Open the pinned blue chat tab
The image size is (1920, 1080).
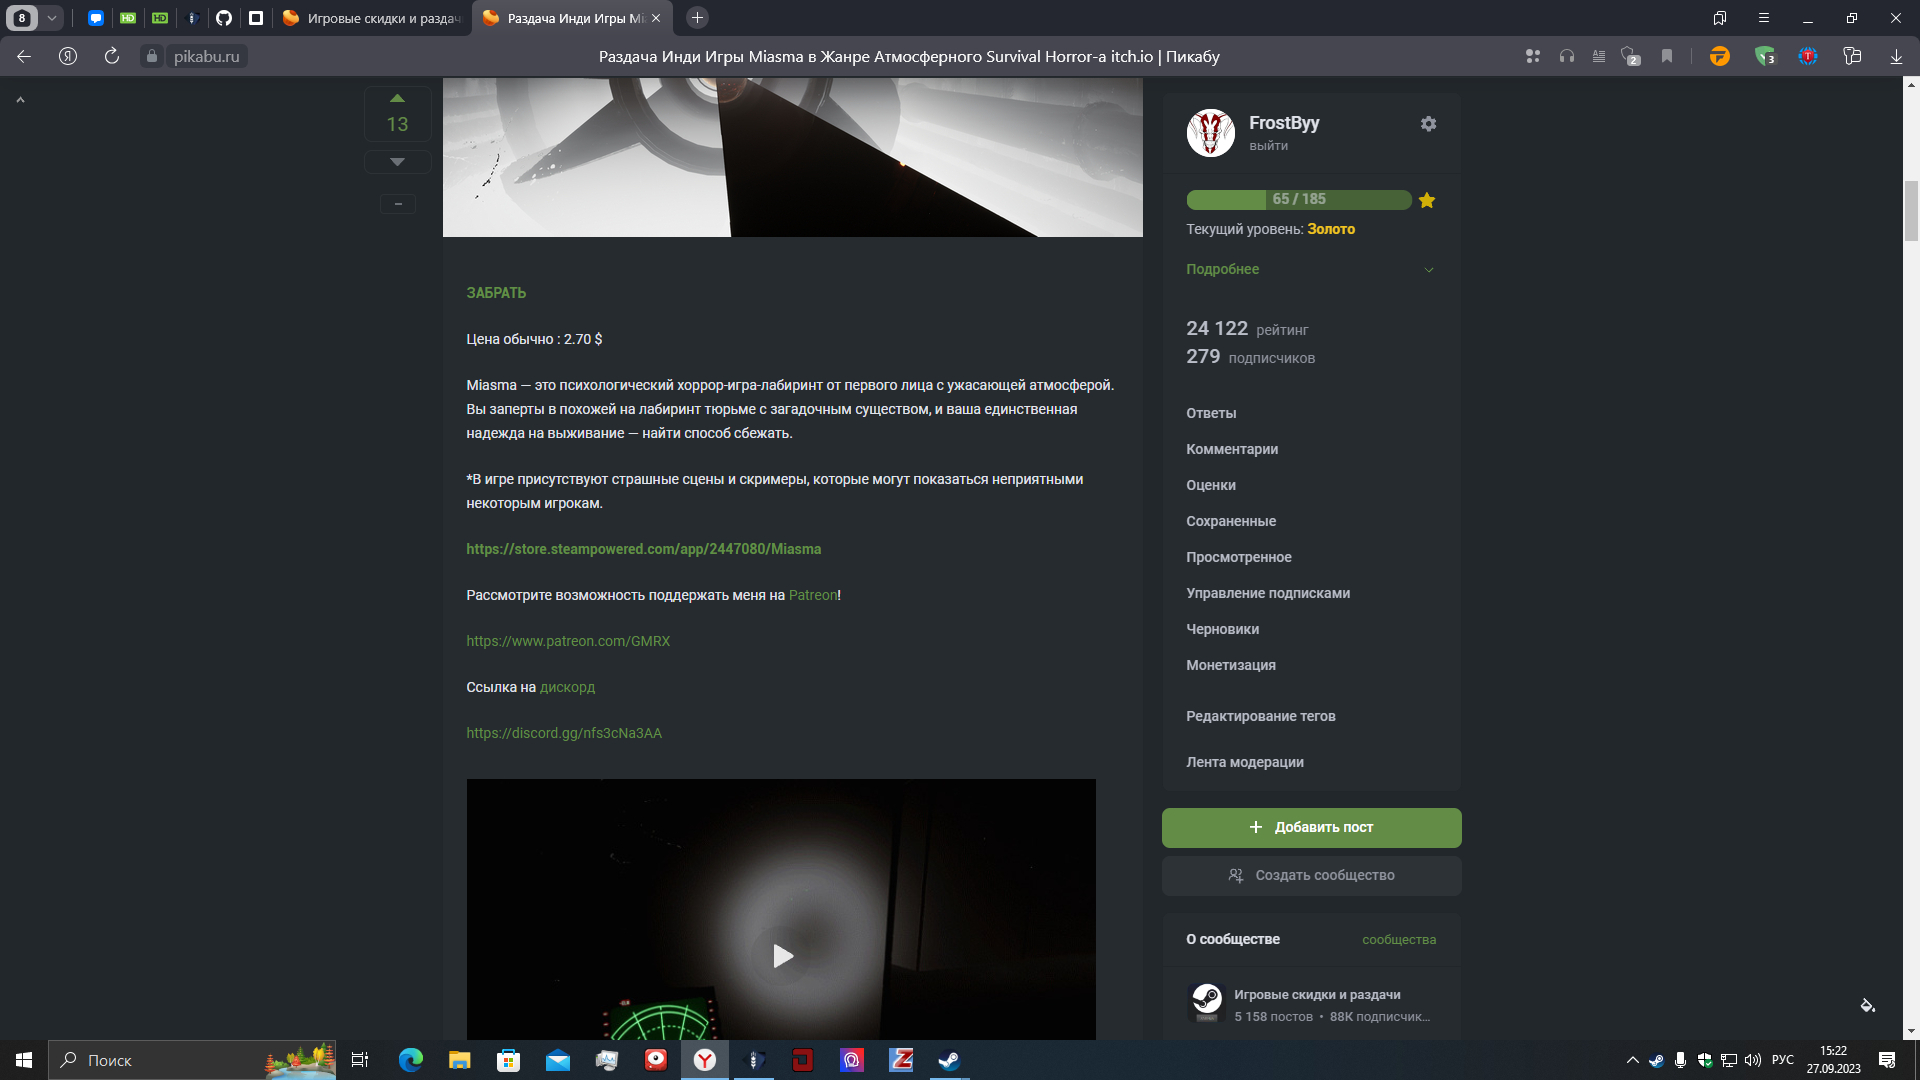click(96, 18)
